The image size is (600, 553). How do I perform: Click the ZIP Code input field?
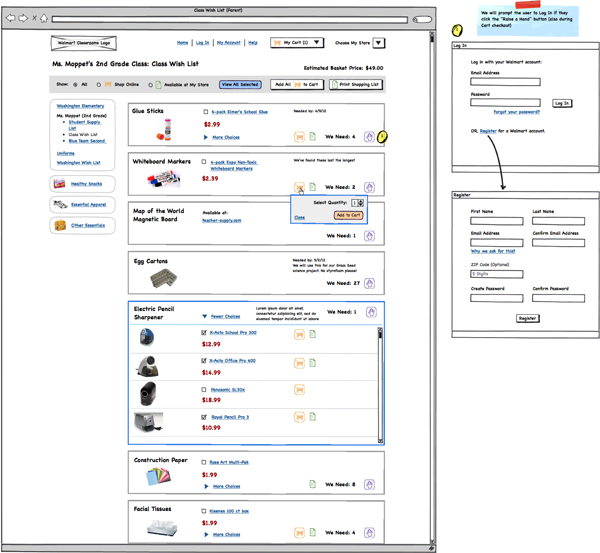point(496,274)
